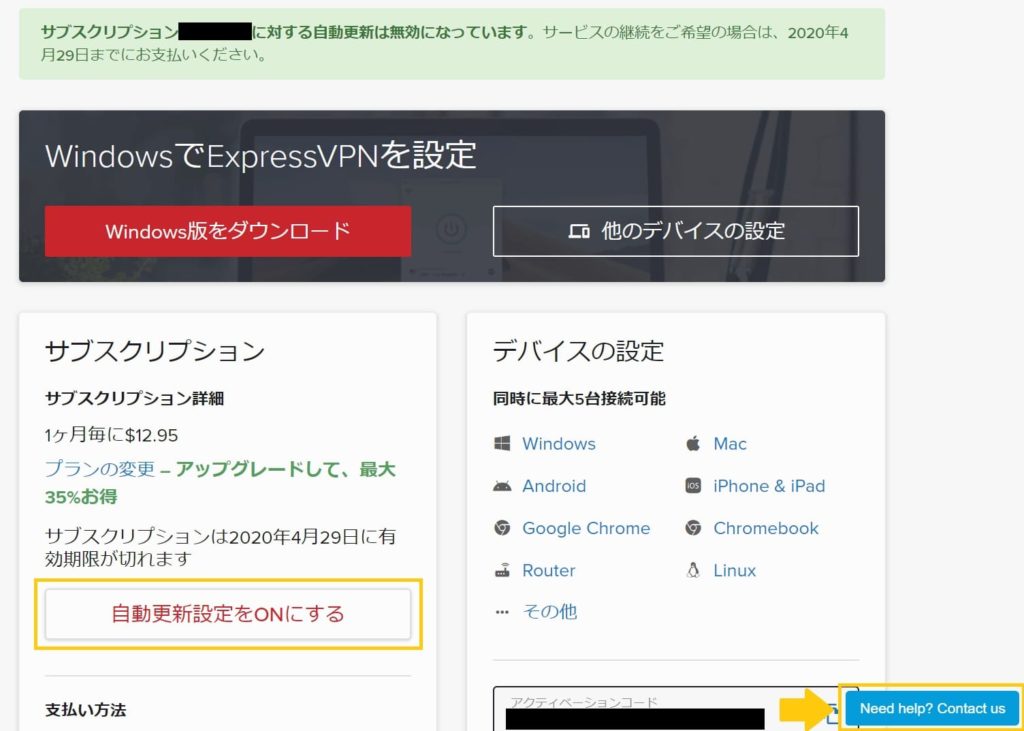Click the iOS badge icon

pos(693,486)
